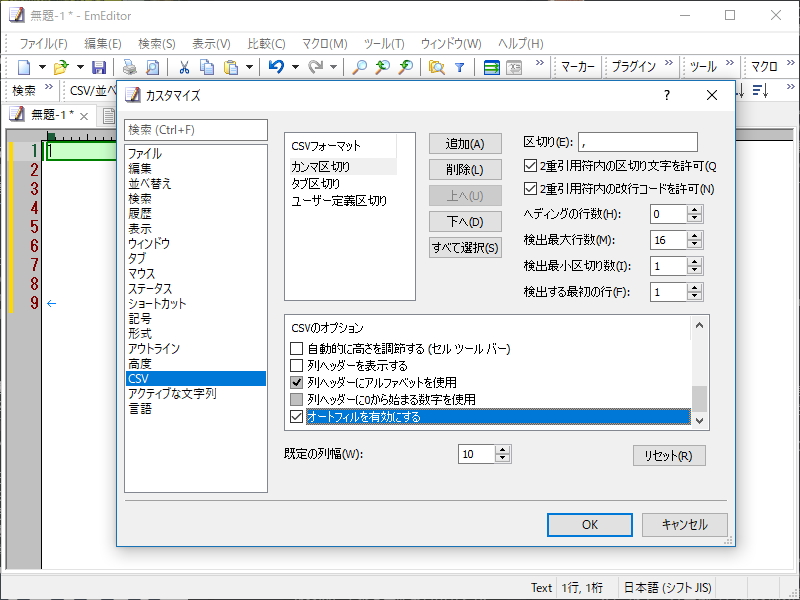Image resolution: width=800 pixels, height=600 pixels.
Task: Expand the プラグイン toolbar overflow chevron
Action: coord(668,63)
